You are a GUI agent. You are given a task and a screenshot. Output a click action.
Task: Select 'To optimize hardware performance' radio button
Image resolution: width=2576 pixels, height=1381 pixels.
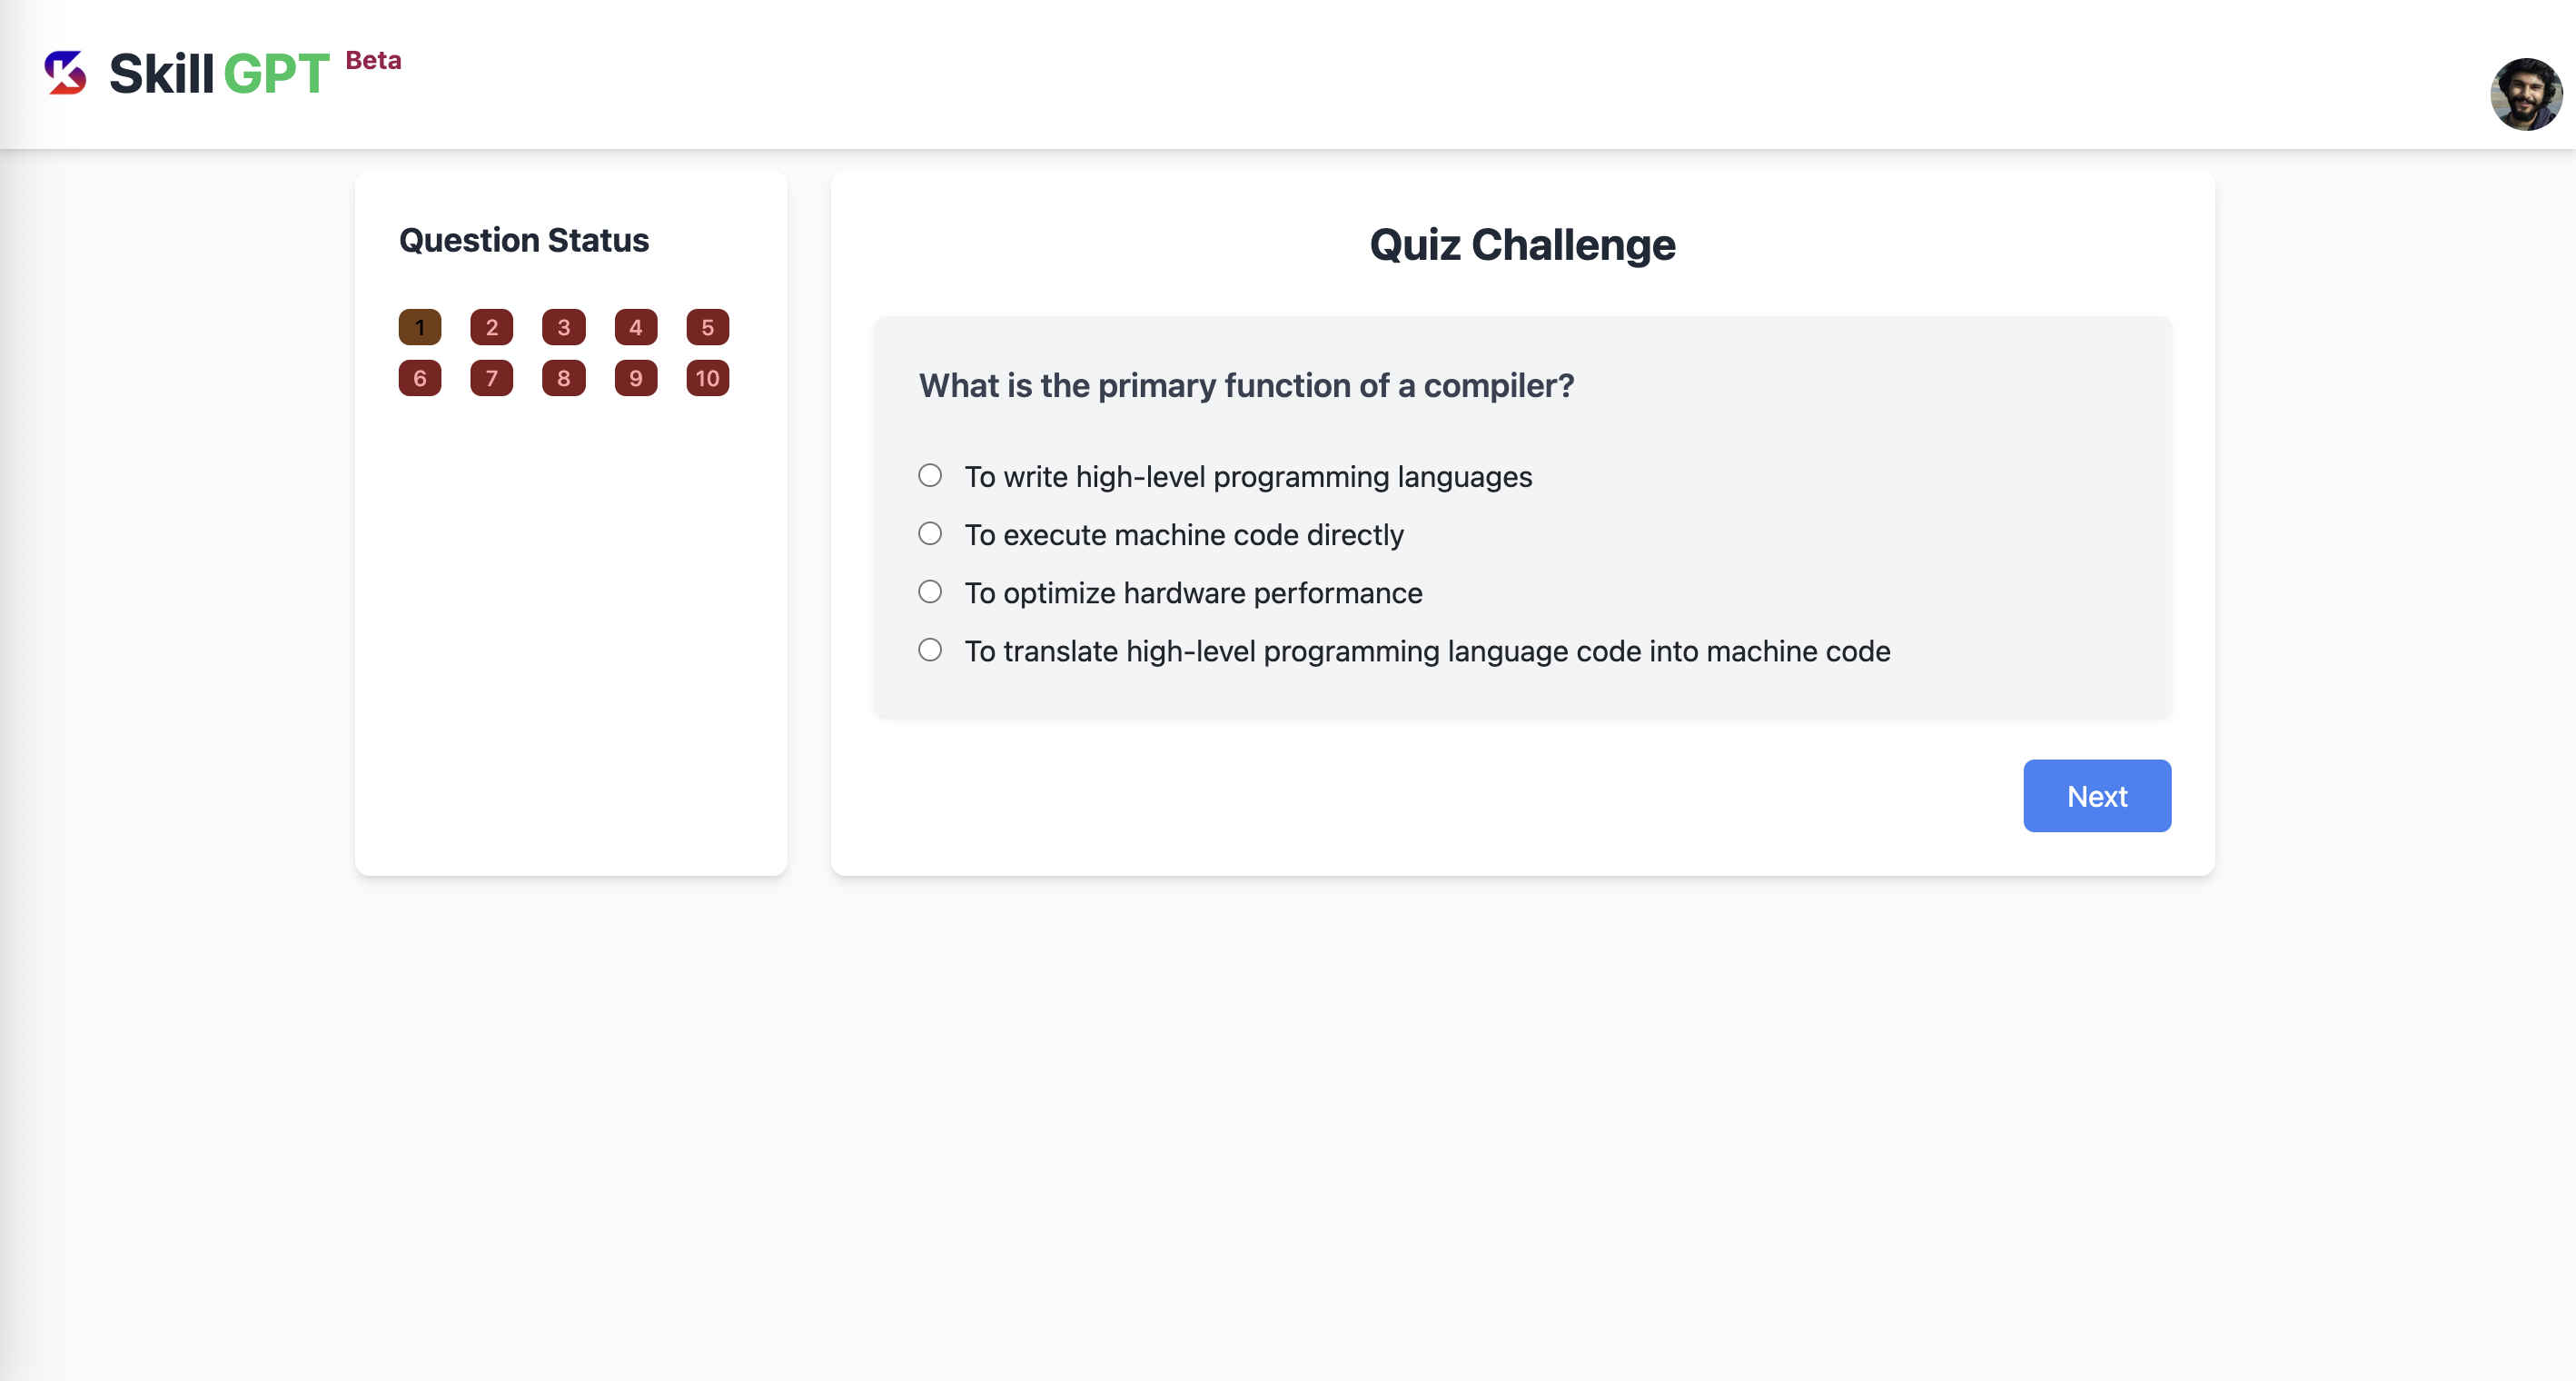(930, 592)
